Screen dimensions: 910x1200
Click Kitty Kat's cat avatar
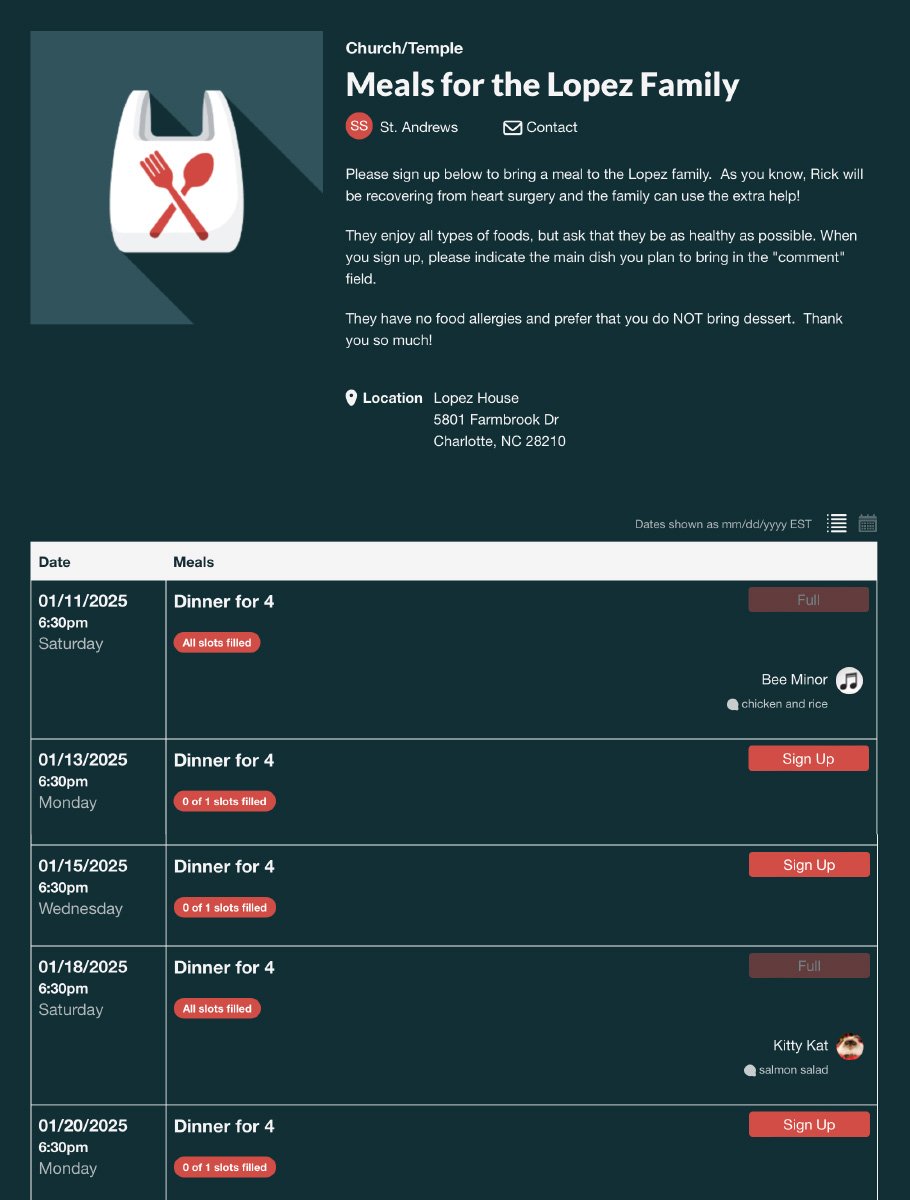tap(850, 1046)
